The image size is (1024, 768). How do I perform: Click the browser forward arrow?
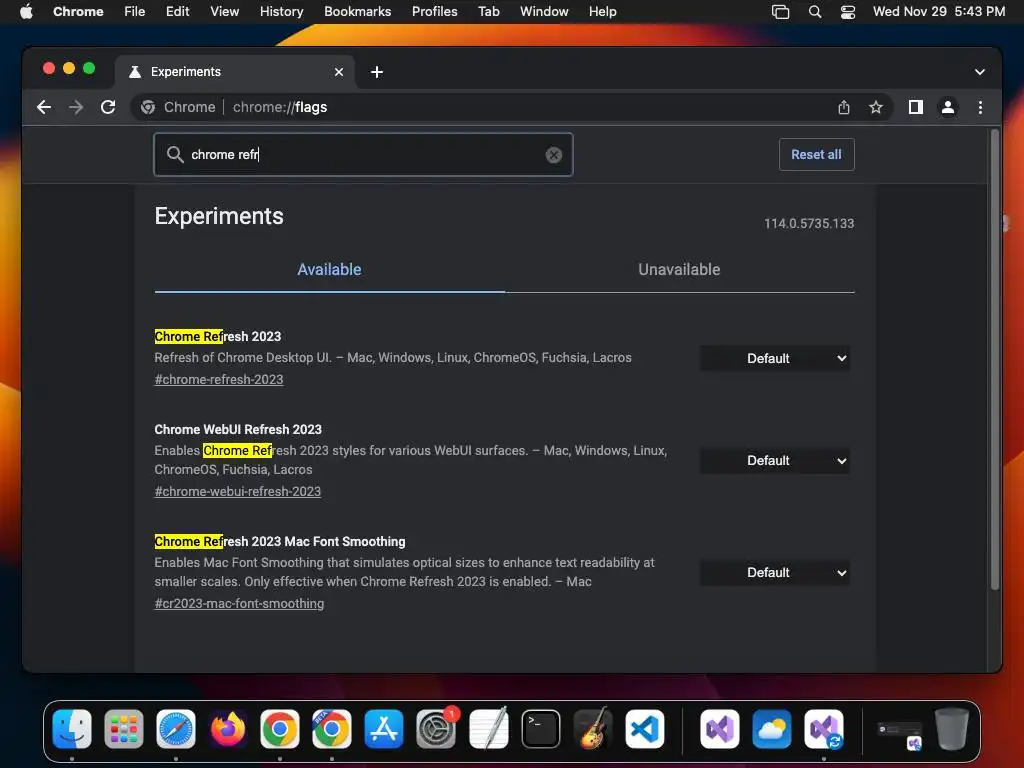(76, 107)
